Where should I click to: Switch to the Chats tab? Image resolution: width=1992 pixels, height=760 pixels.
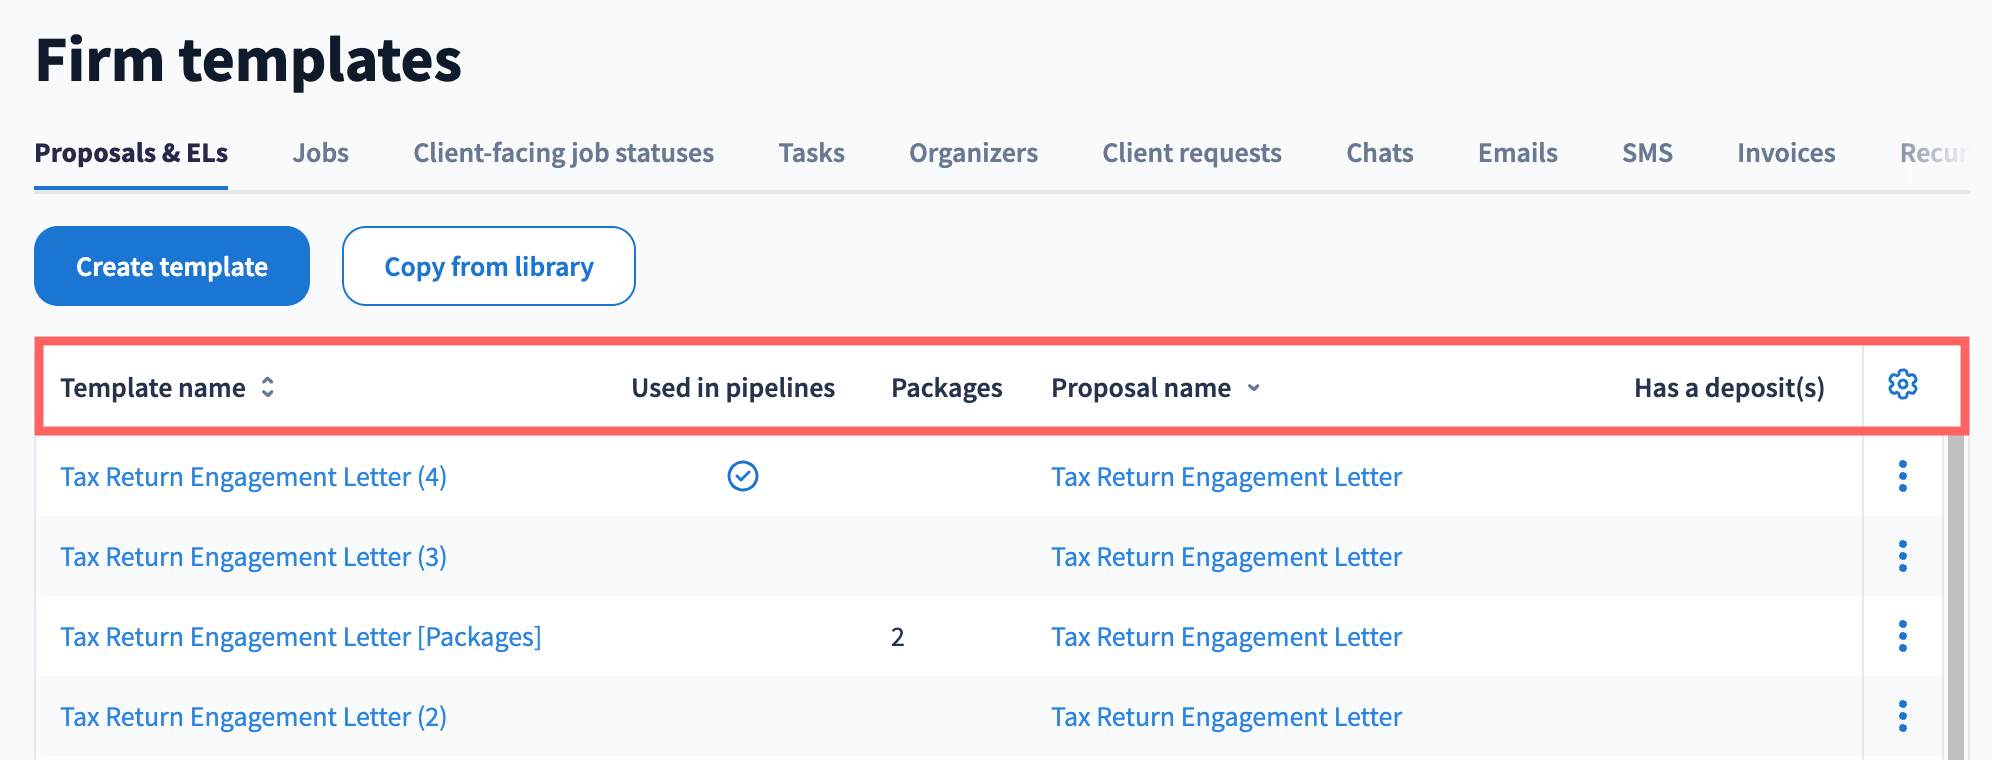tap(1380, 153)
